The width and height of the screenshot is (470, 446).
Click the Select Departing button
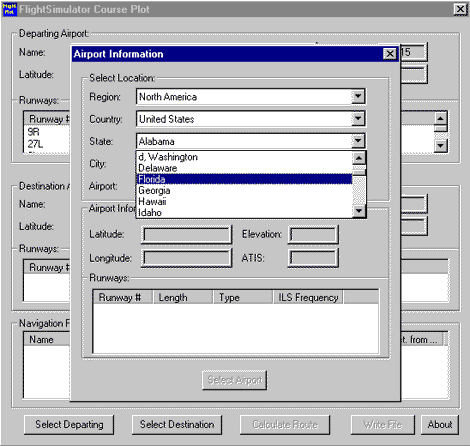pos(69,425)
